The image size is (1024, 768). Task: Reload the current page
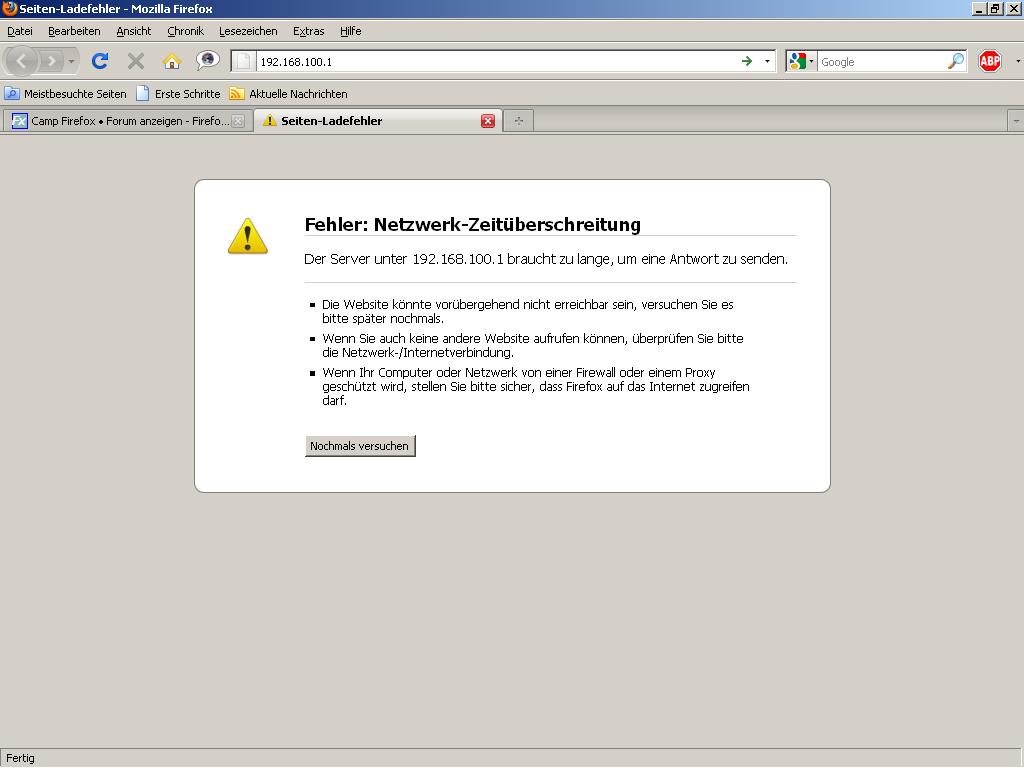click(x=100, y=61)
